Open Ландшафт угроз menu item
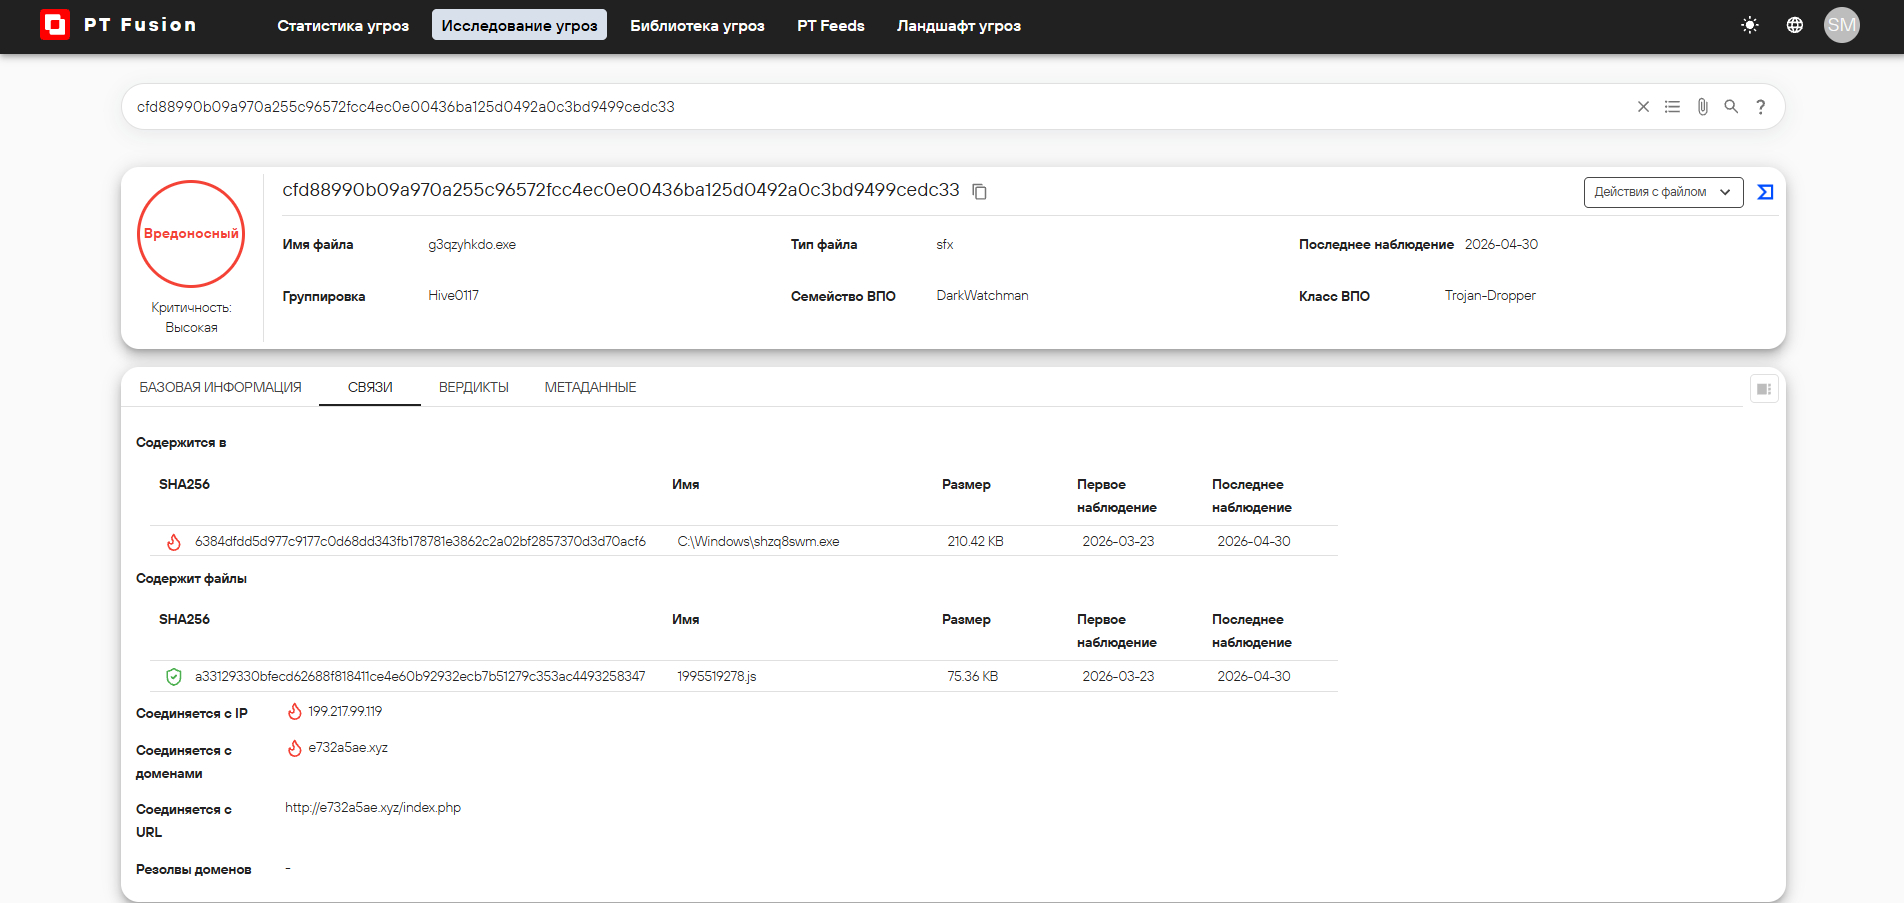This screenshot has height=903, width=1904. 959,26
